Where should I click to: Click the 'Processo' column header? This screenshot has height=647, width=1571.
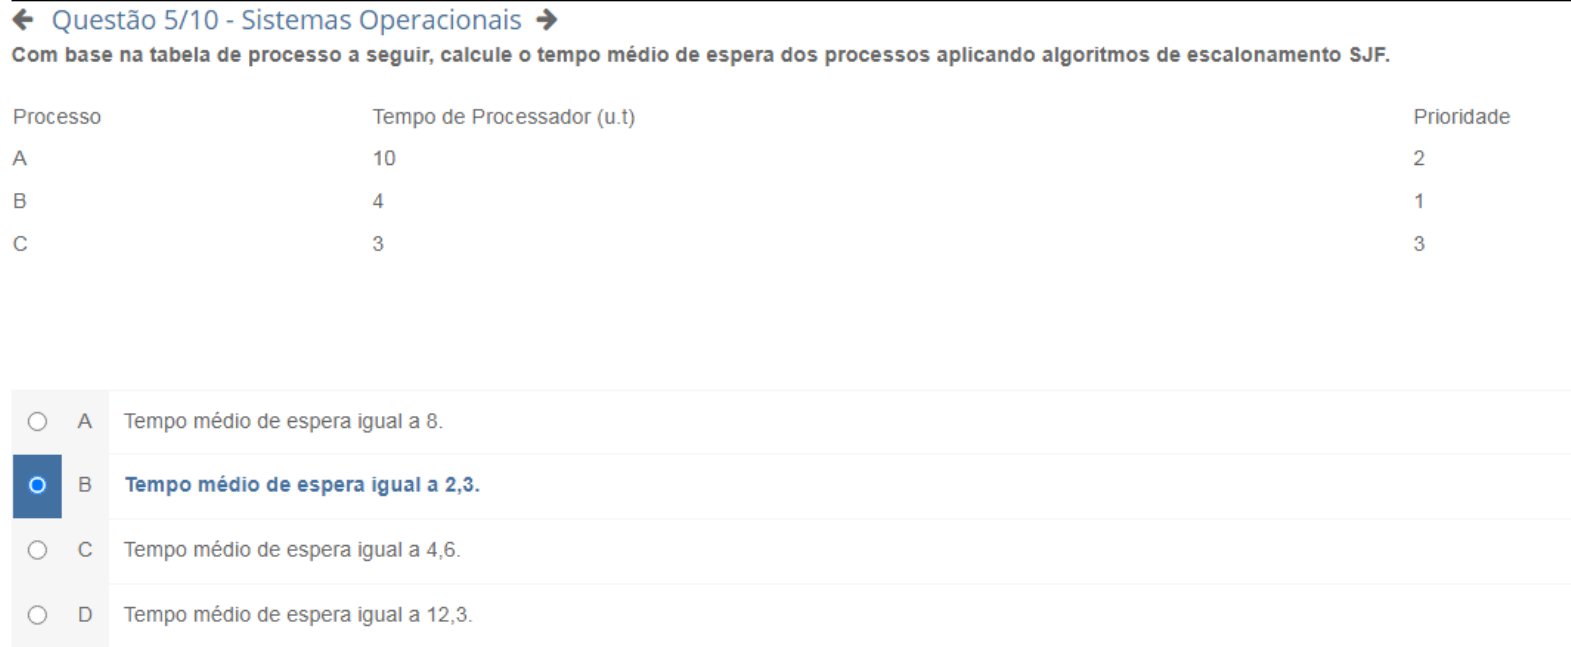pos(57,117)
